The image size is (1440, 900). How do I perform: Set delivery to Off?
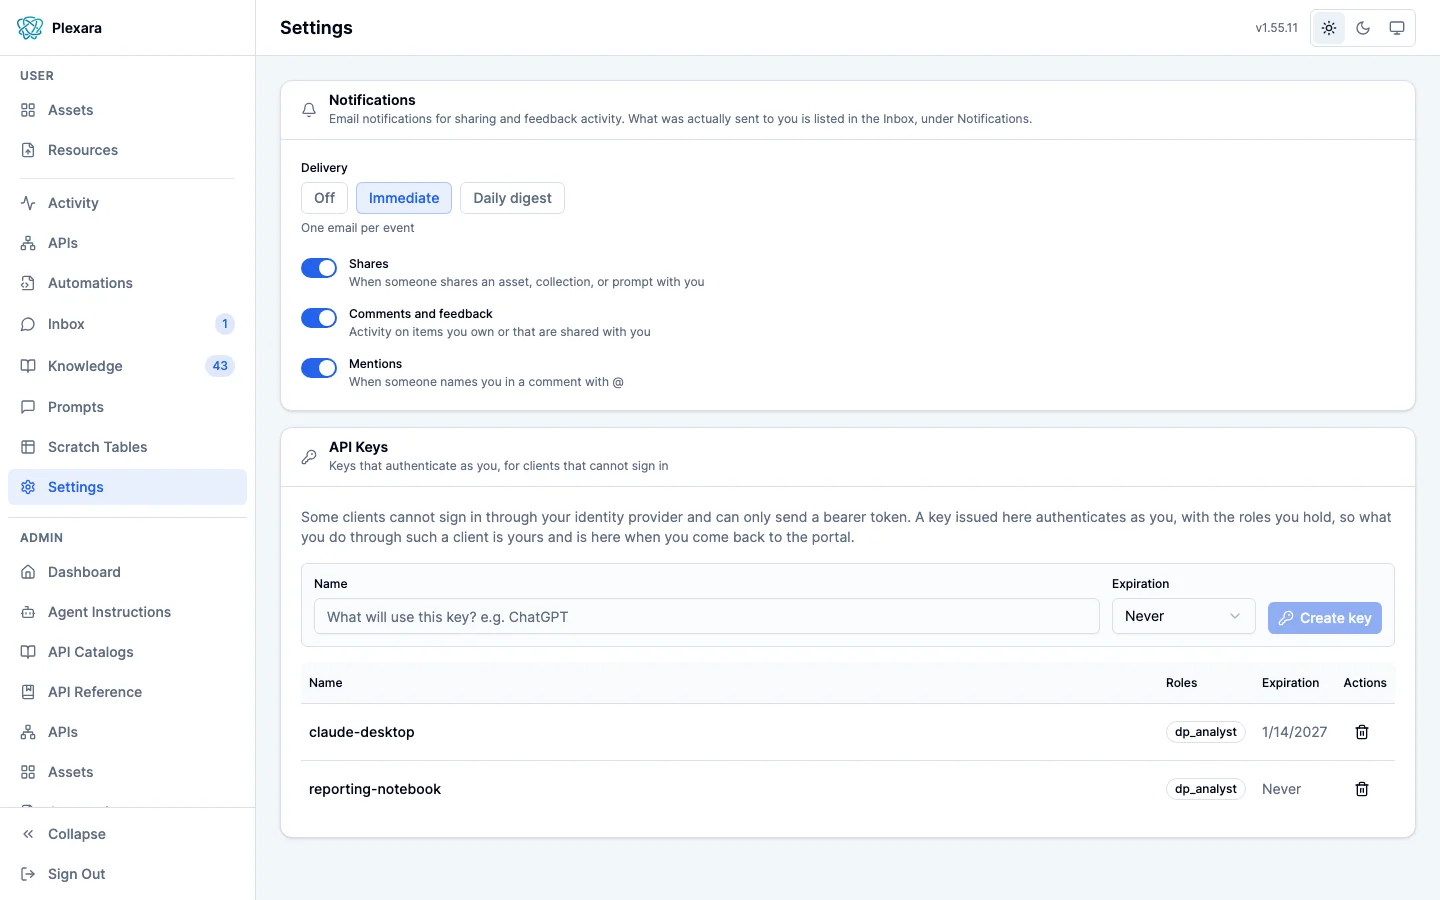(x=325, y=198)
